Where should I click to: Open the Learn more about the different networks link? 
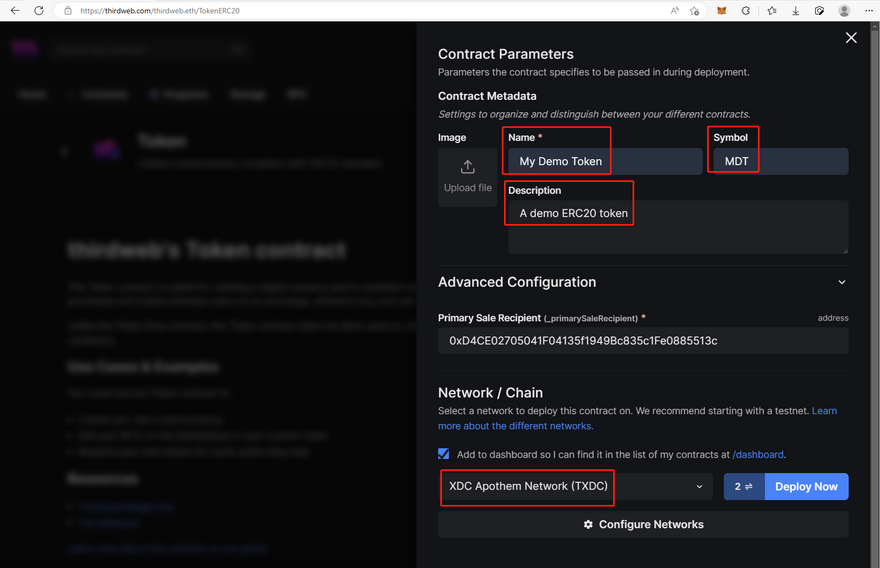pos(515,426)
